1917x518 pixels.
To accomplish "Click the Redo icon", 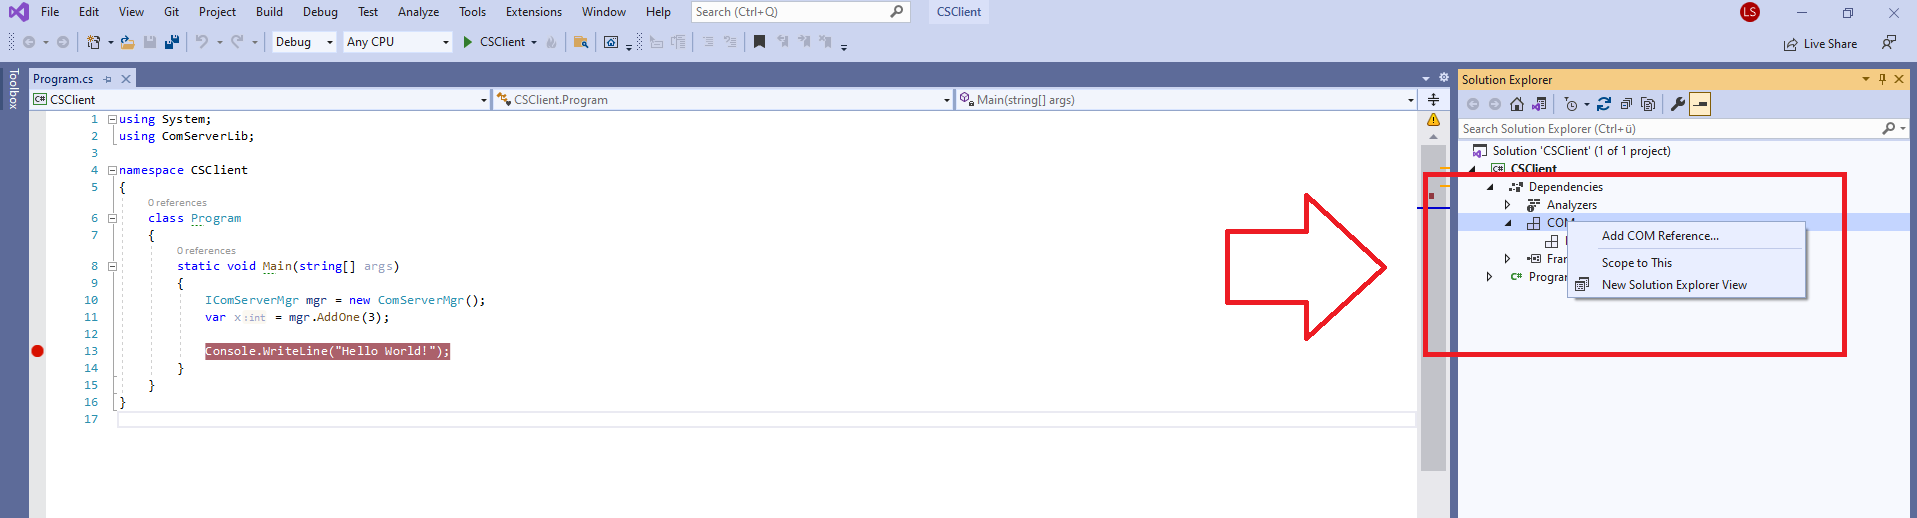I will [x=237, y=42].
